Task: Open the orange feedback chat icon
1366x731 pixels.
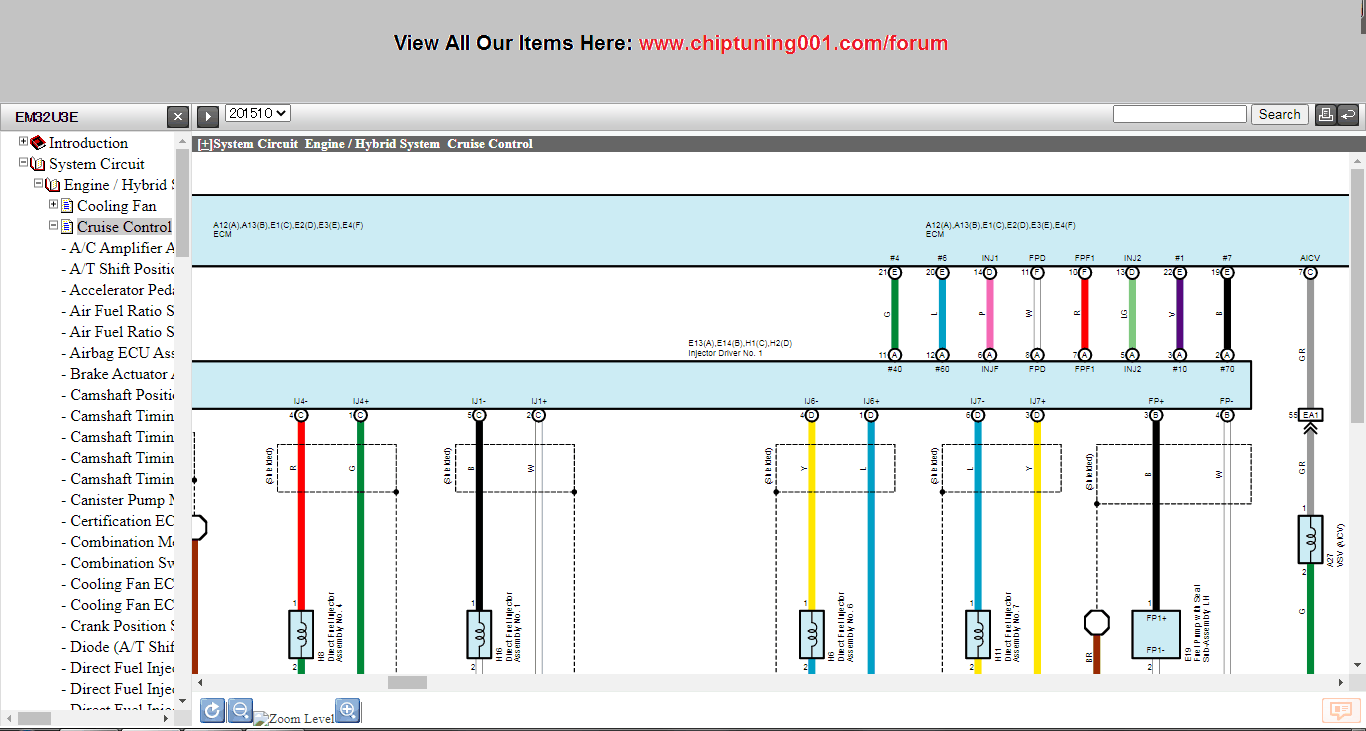Action: tap(1337, 710)
